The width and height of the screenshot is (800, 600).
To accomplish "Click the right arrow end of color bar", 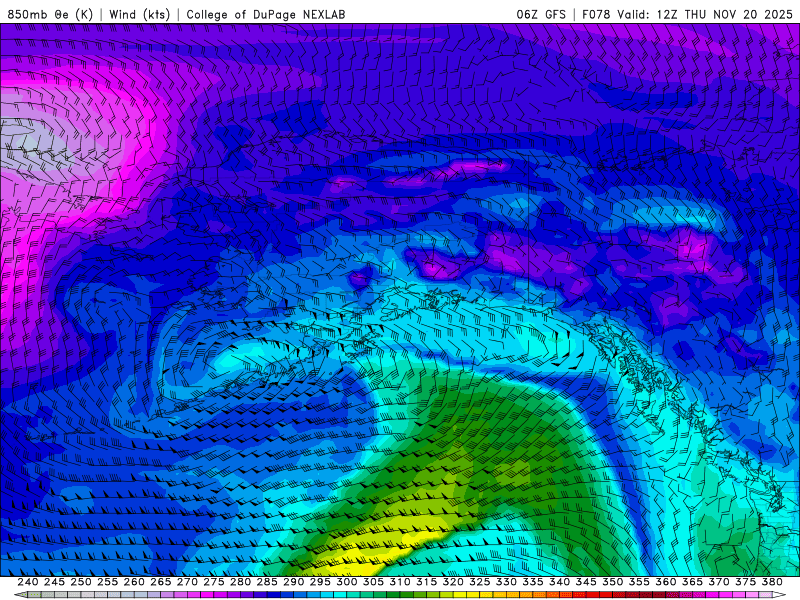I will 779,594.
